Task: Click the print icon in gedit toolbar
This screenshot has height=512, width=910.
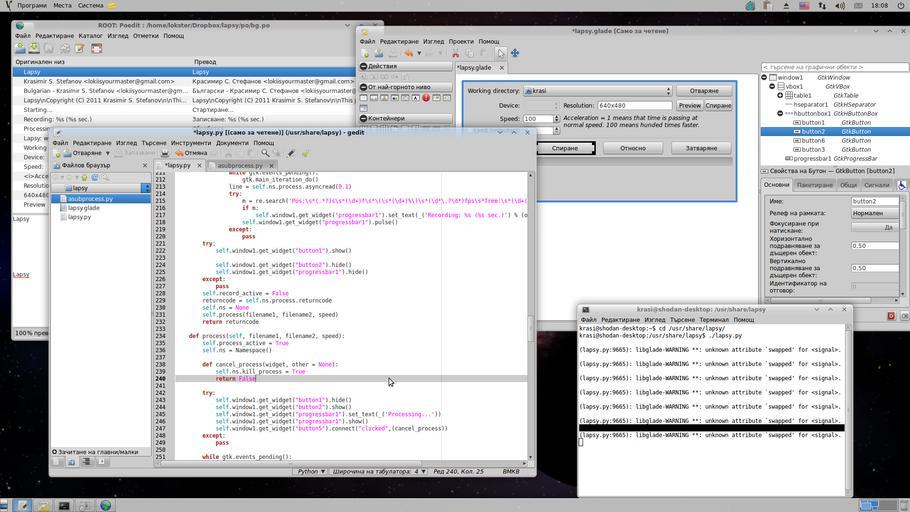Action: (165, 153)
